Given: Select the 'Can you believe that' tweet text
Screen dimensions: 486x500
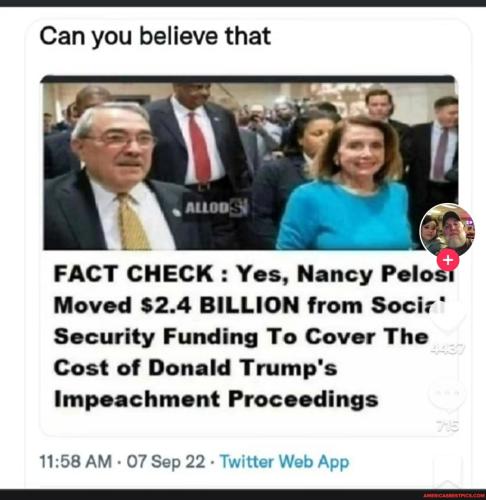Looking at the screenshot, I should [x=155, y=36].
